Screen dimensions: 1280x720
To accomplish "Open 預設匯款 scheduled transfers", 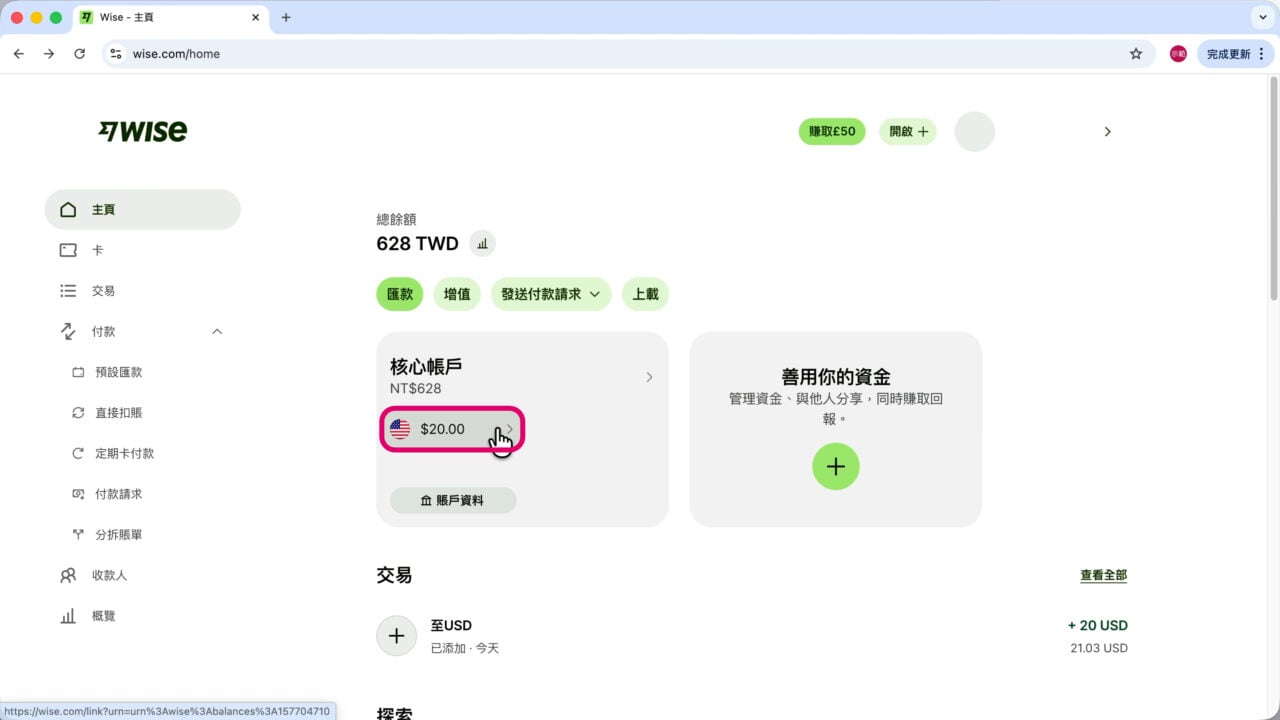I will 118,372.
